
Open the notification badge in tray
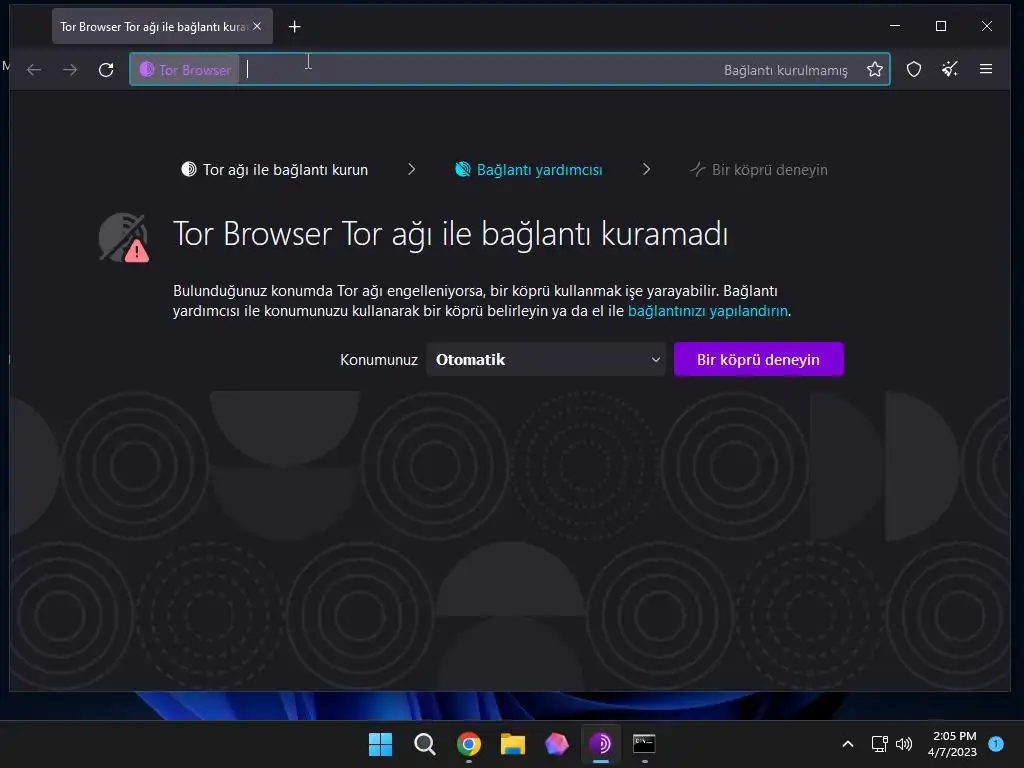996,743
